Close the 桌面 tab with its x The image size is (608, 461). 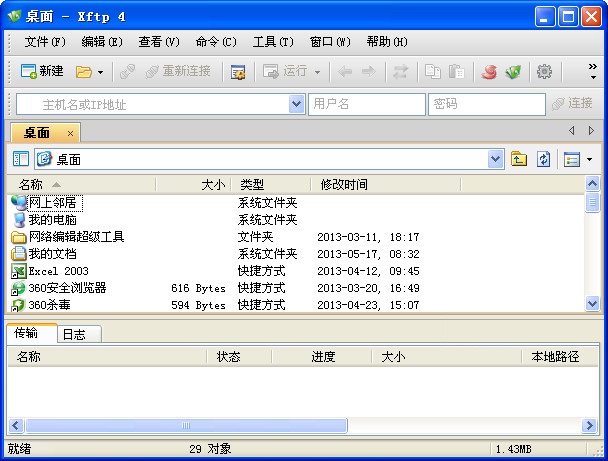click(x=70, y=133)
